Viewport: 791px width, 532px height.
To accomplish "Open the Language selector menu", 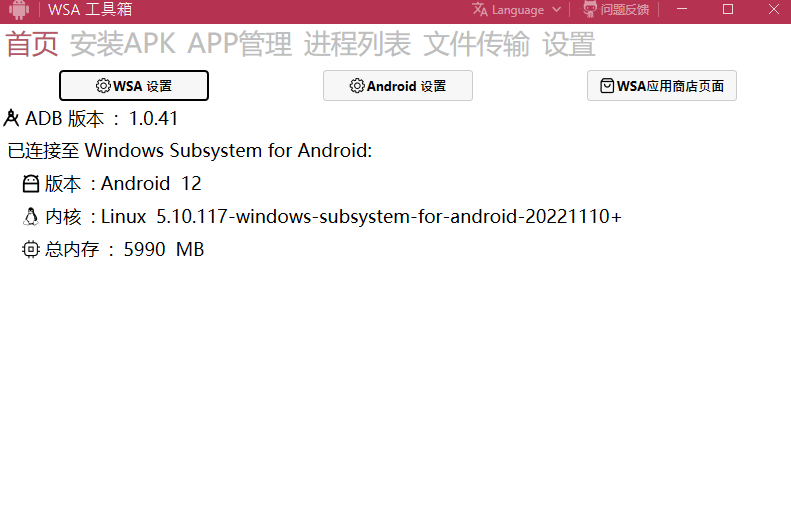I will pos(517,10).
